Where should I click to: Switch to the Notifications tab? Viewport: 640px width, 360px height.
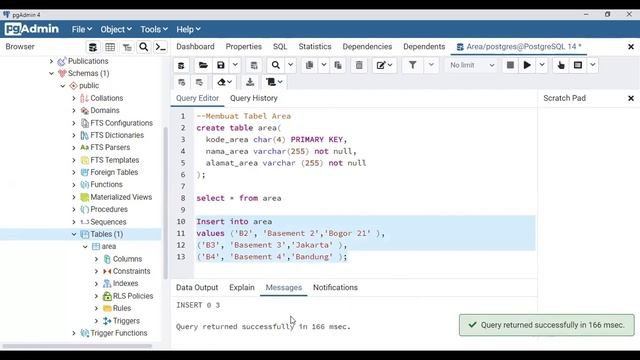(x=335, y=287)
